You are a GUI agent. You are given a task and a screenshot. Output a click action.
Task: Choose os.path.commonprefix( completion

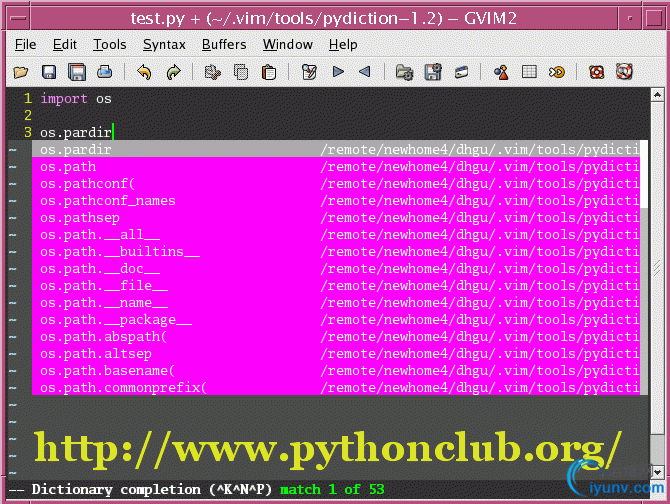coord(336,387)
